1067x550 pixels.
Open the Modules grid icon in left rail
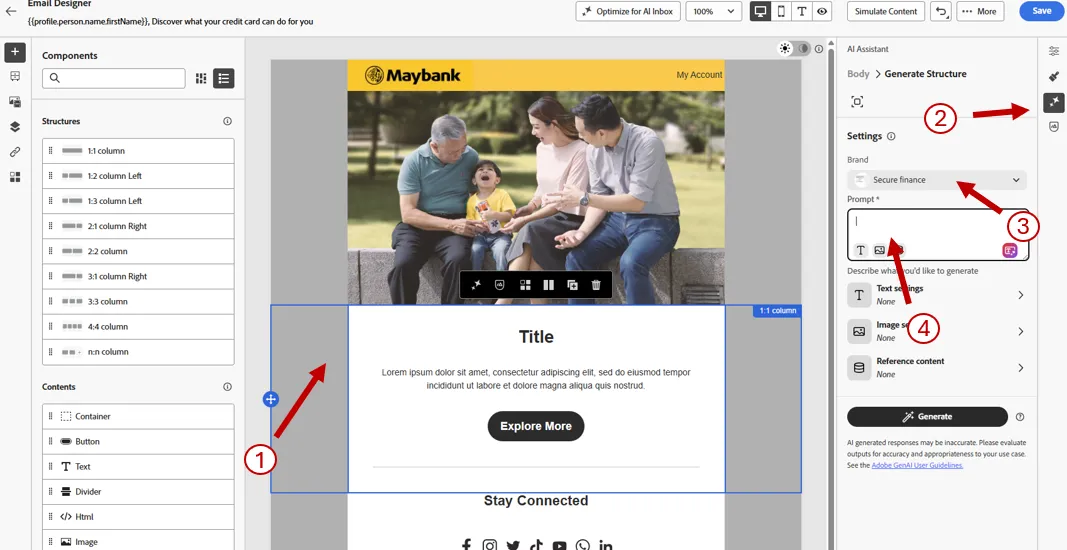[15, 177]
